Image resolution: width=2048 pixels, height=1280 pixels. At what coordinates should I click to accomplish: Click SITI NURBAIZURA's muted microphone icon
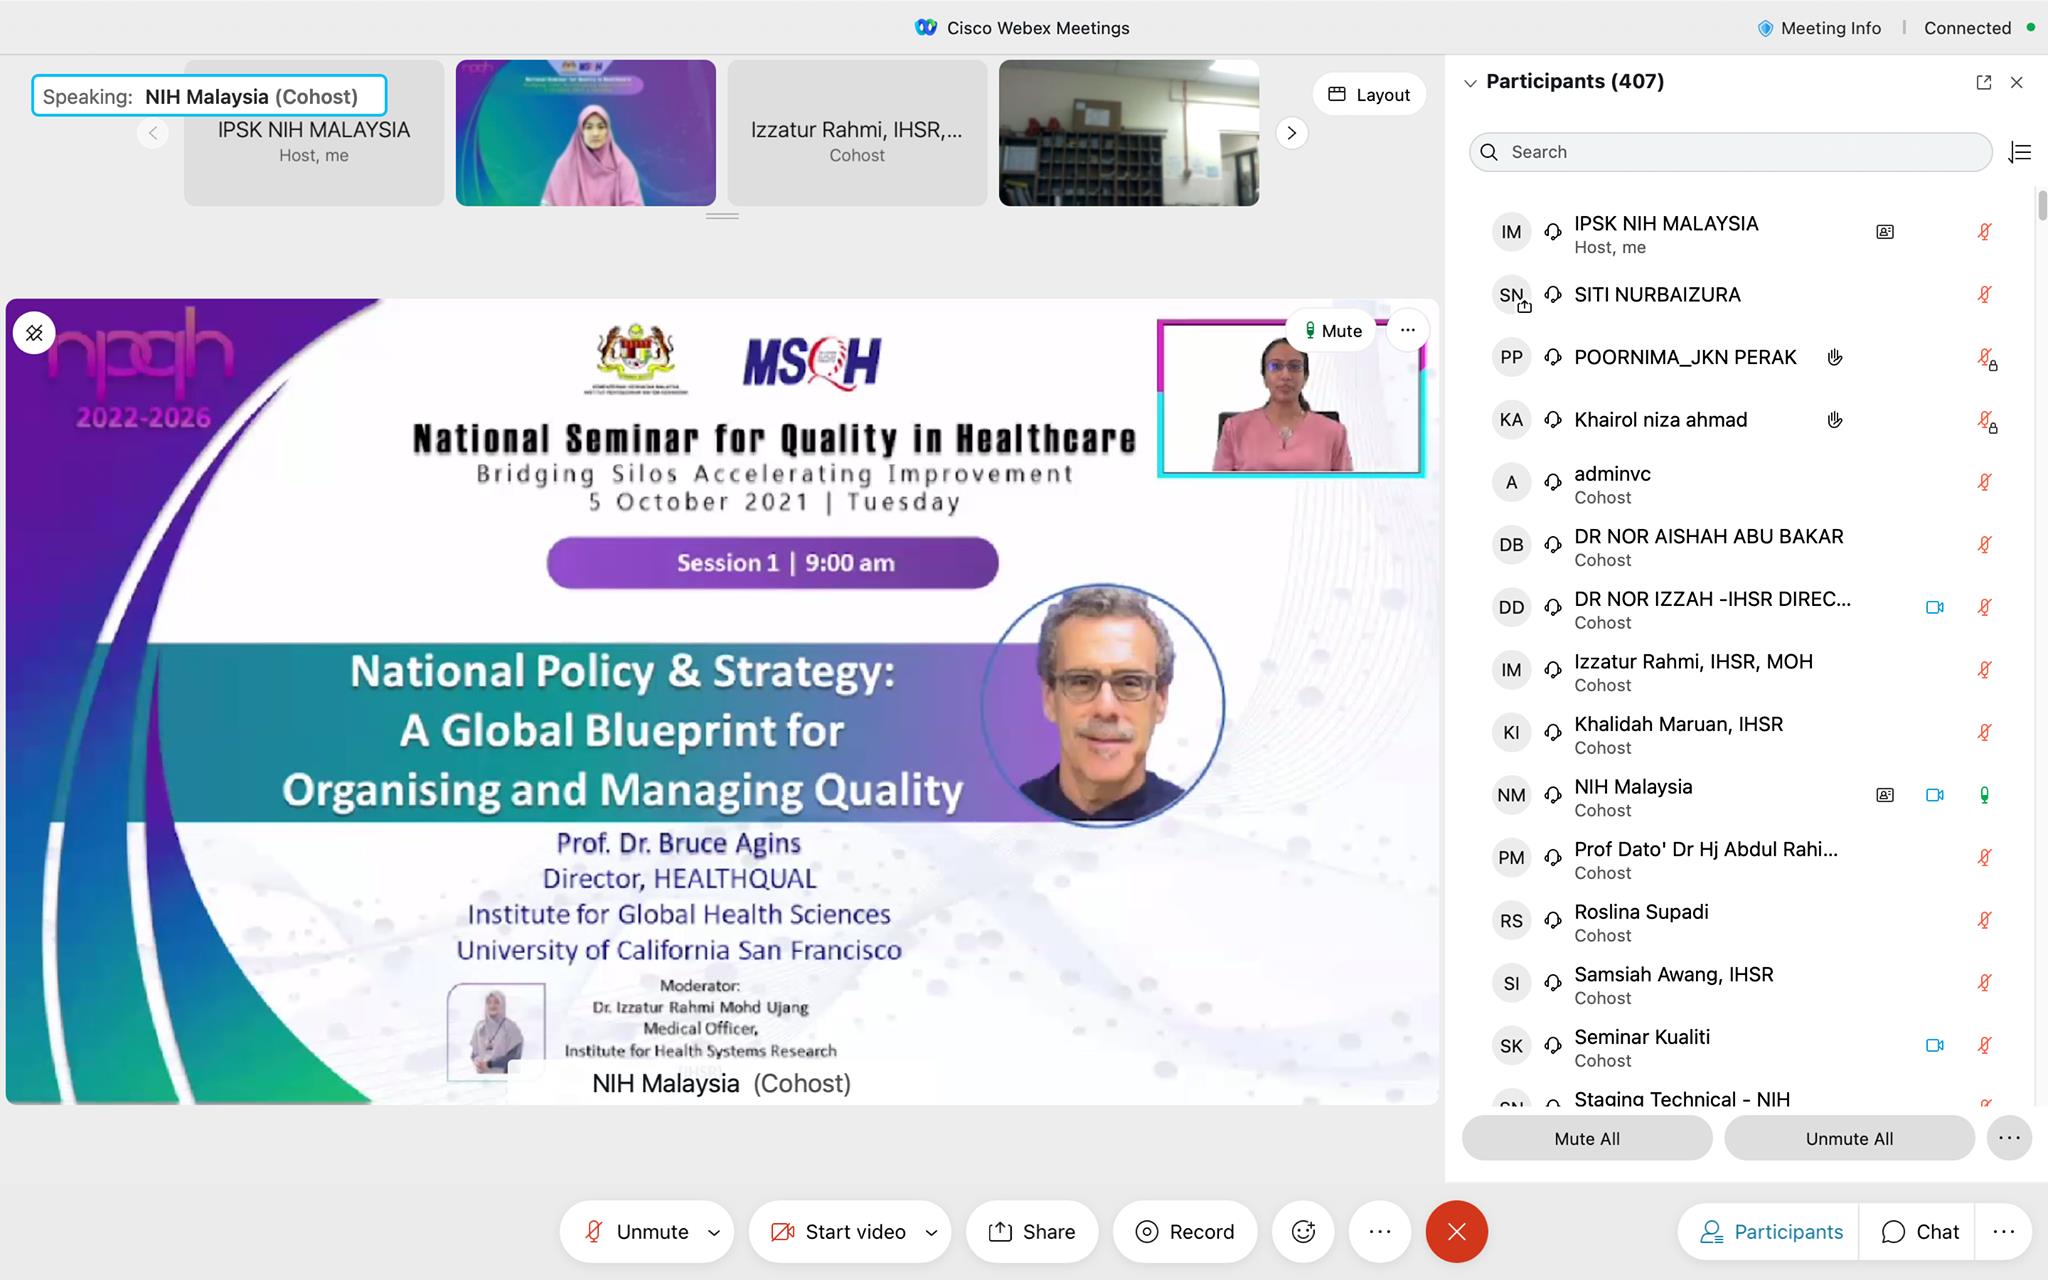(1984, 295)
